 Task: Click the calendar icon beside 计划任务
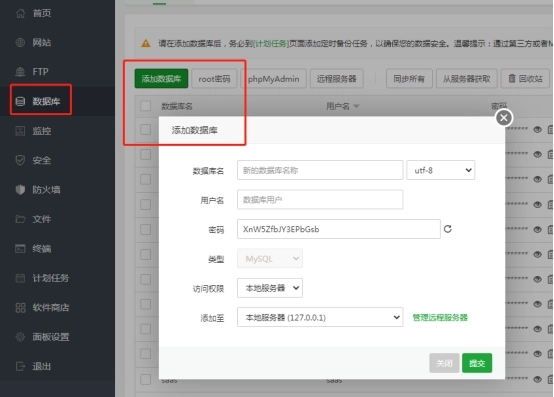point(20,278)
